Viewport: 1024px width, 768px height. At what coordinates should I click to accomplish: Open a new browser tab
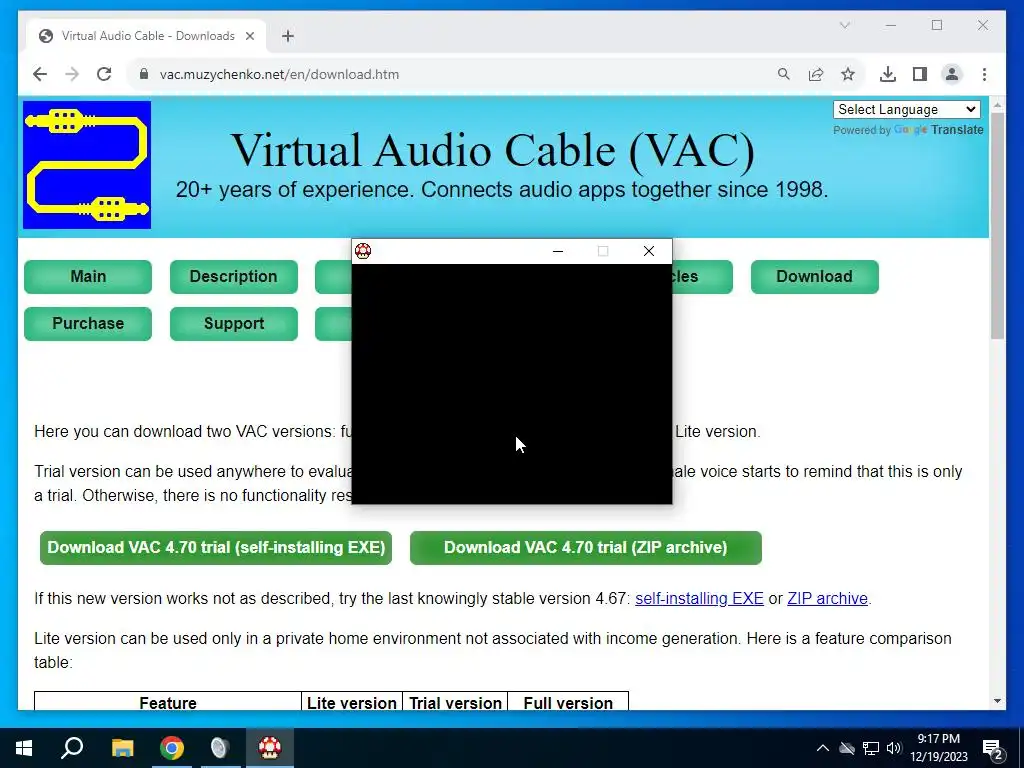point(288,36)
